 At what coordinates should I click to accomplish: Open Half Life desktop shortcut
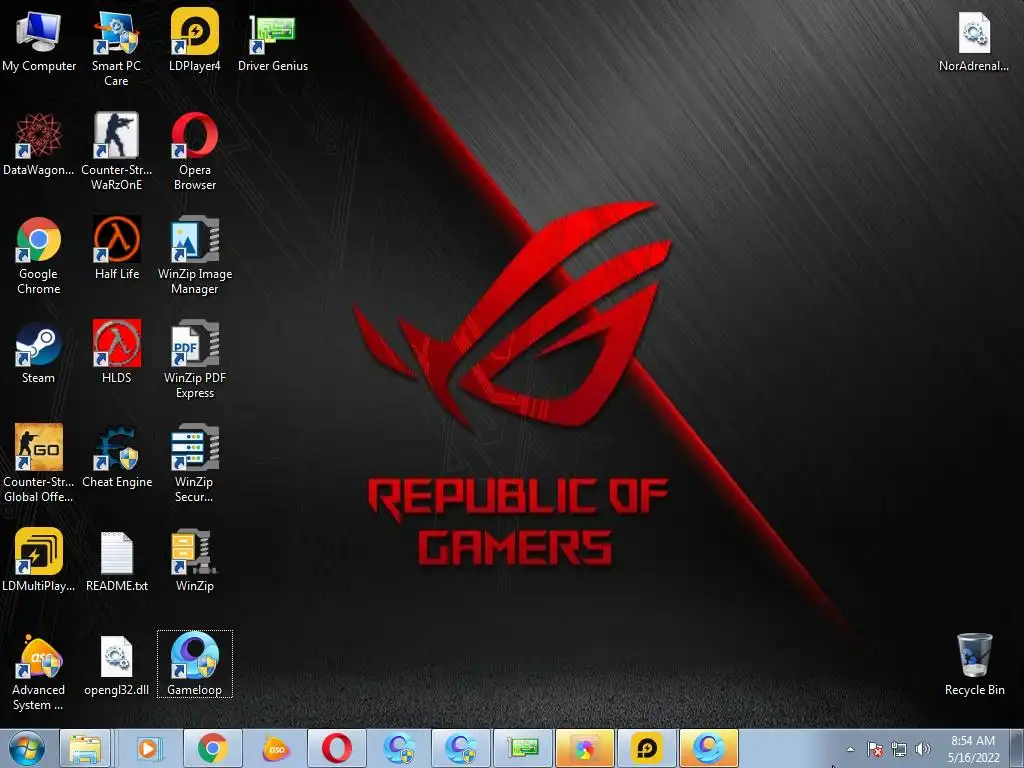116,248
